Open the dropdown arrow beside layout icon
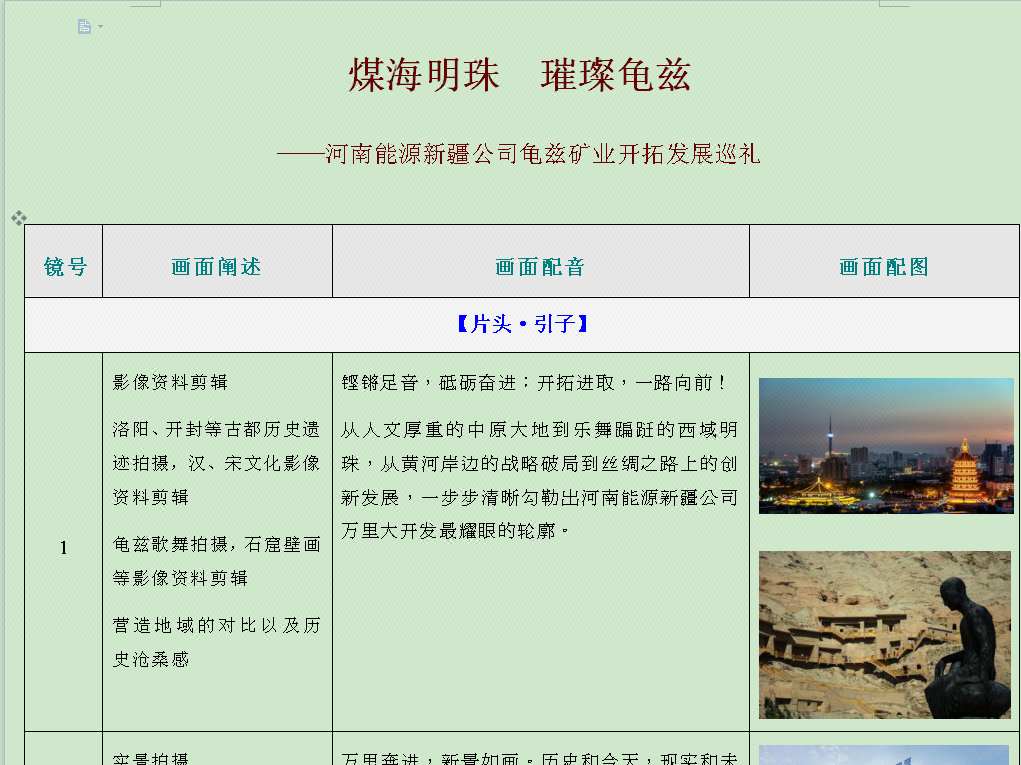The image size is (1021, 765). (x=100, y=27)
